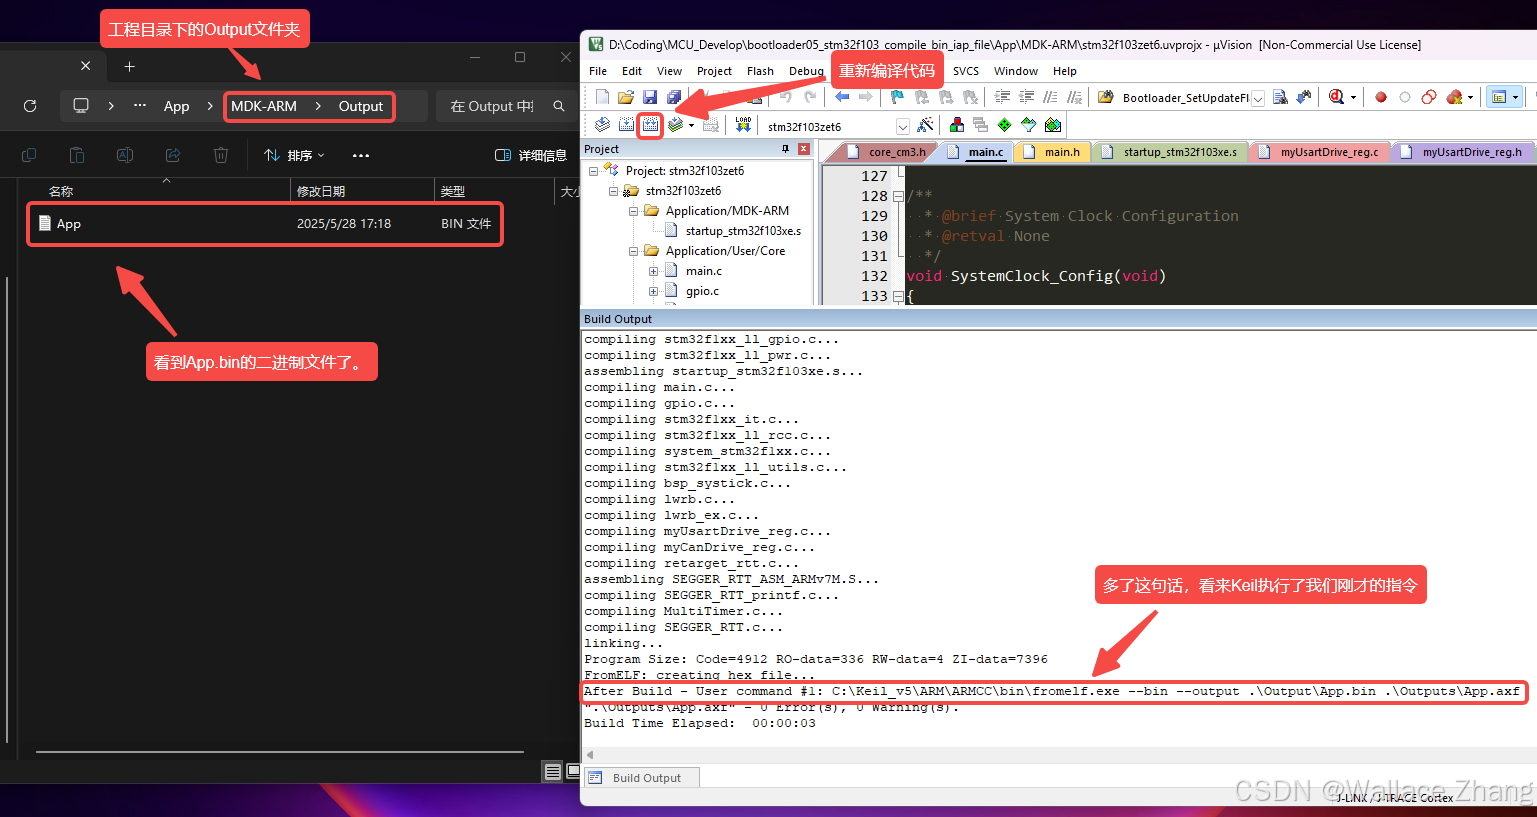The height and width of the screenshot is (817, 1537).
Task: Comment out the selection icon
Action: tap(1050, 97)
